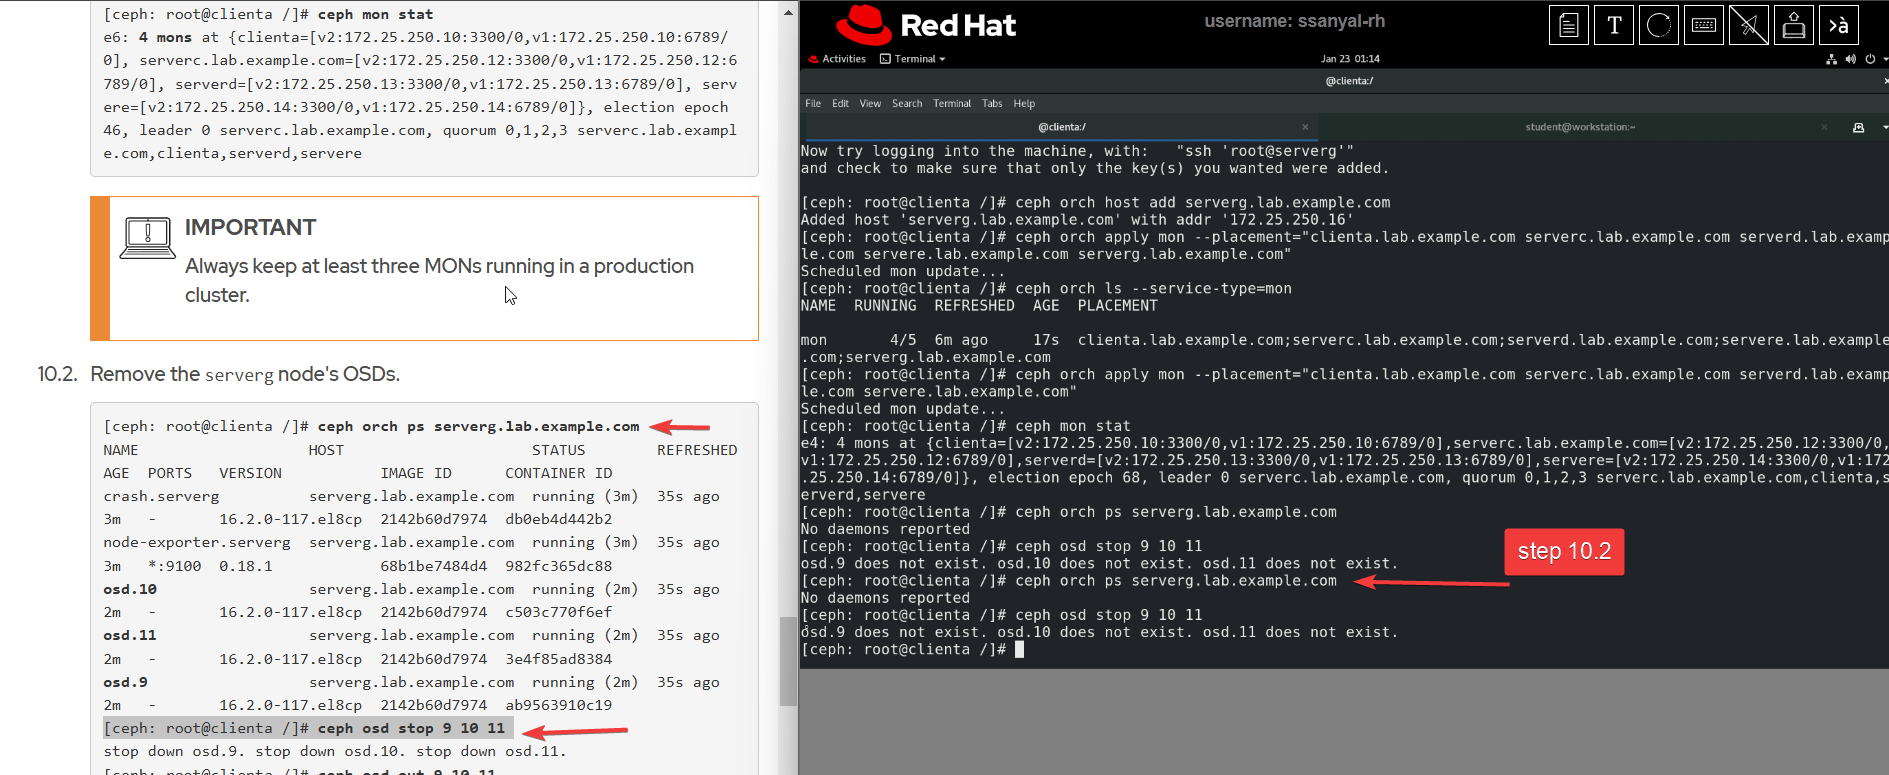Open the View menu in terminal
The height and width of the screenshot is (775, 1889).
pos(870,103)
